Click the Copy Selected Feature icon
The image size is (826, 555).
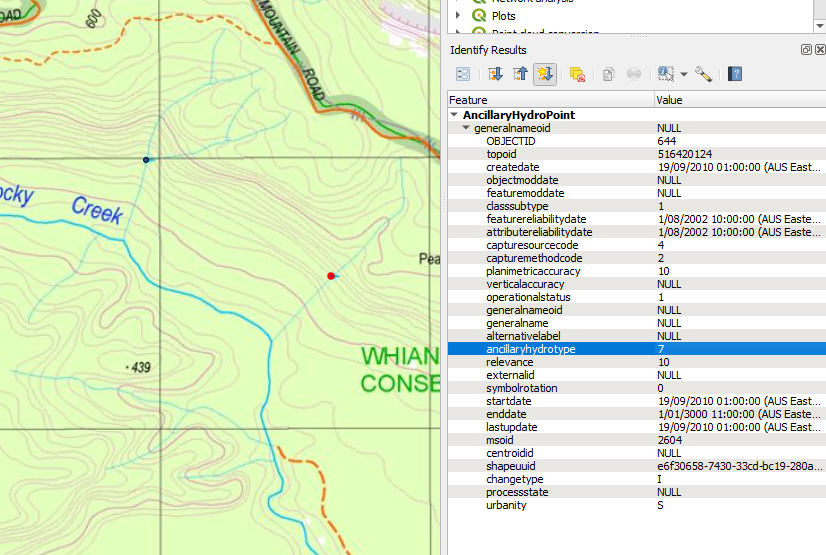[608, 74]
